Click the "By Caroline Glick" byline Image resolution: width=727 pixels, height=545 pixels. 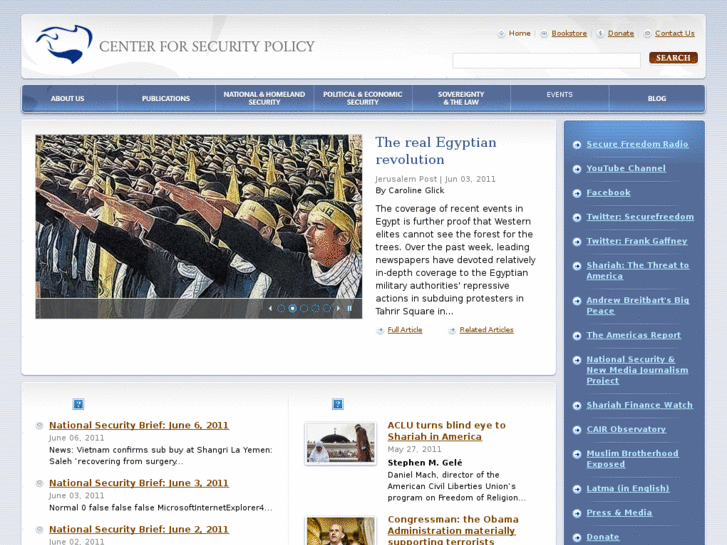409,191
